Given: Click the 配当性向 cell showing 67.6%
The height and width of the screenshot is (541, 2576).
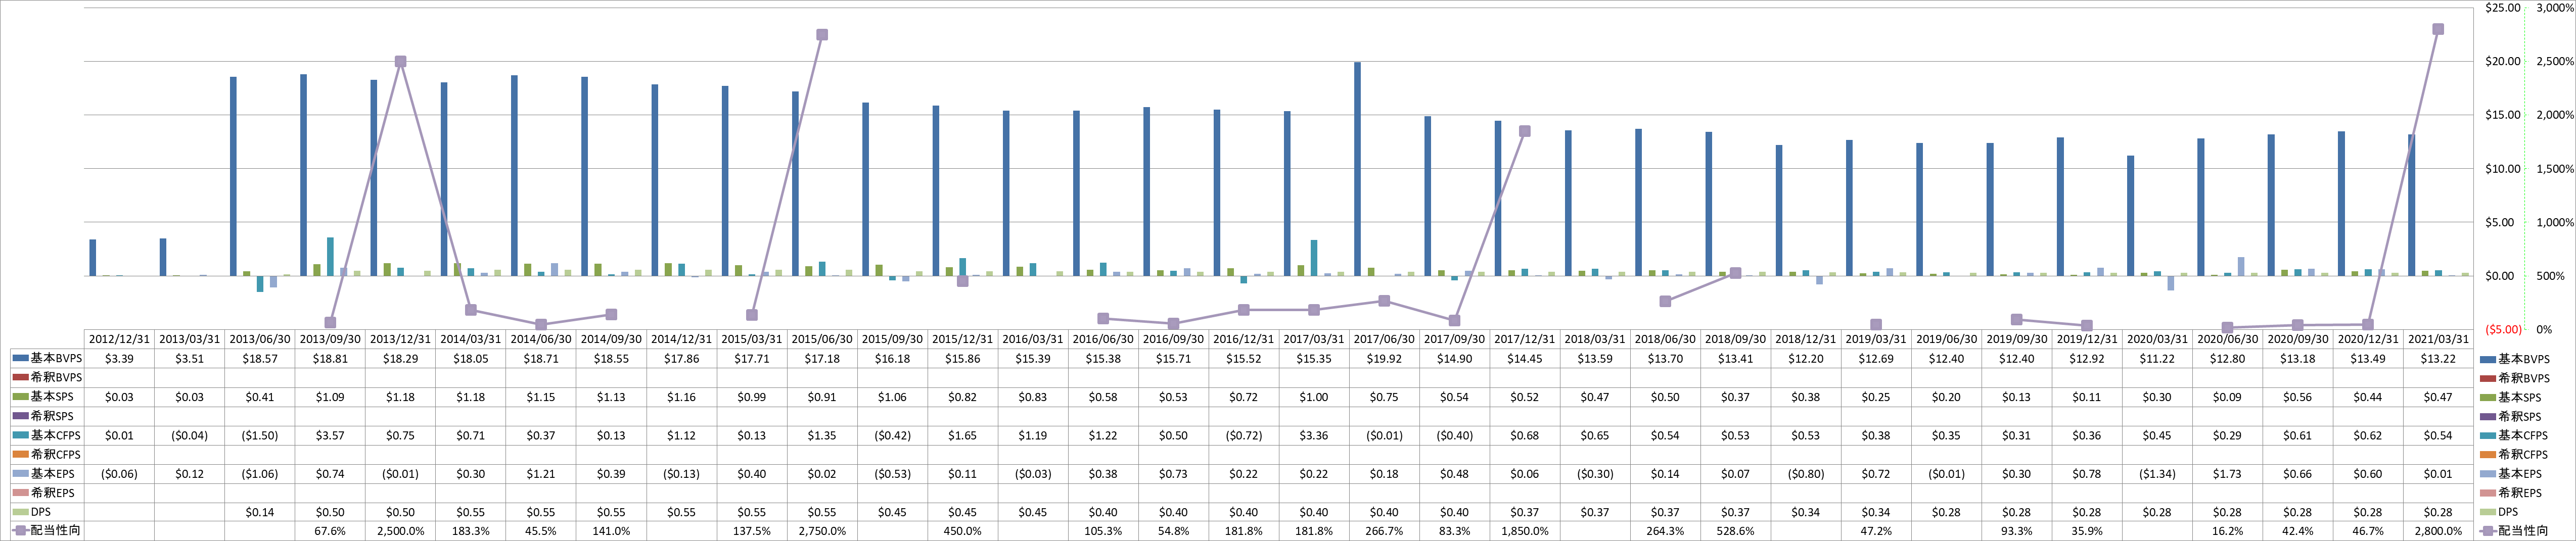Looking at the screenshot, I should [x=330, y=531].
